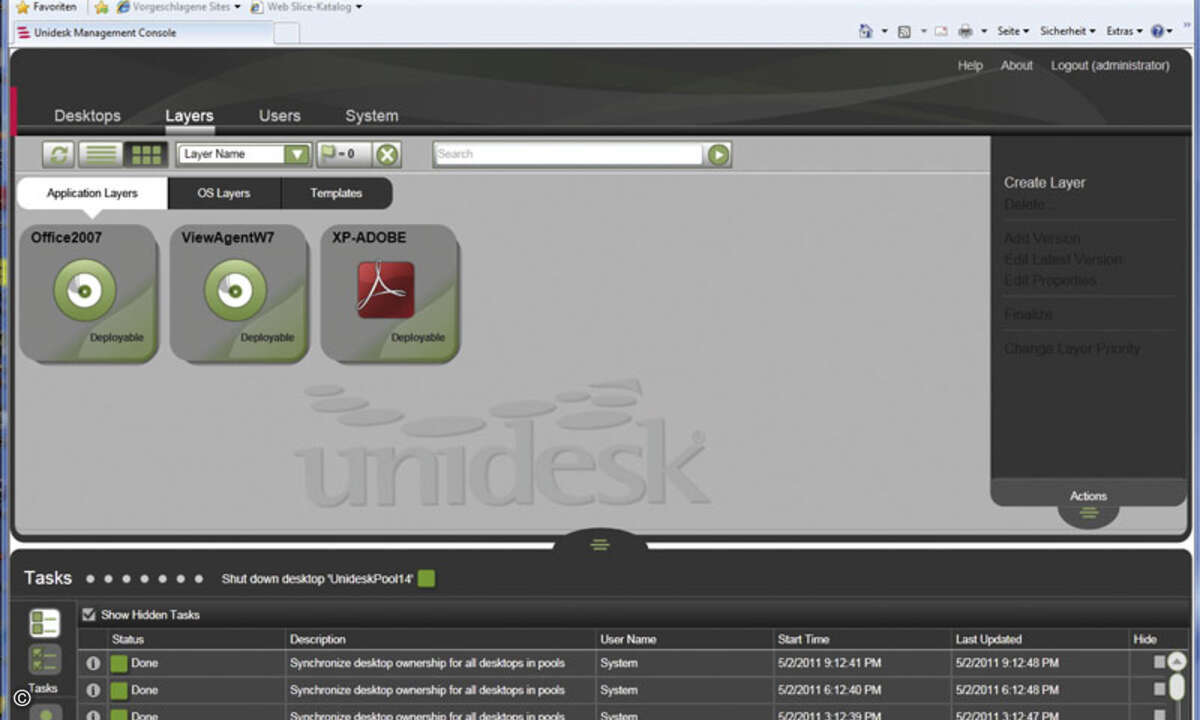Screen dimensions: 1200x720
Task: Click the 5/2/2011 6:12:40 PM start time cell
Action: pyautogui.click(x=829, y=690)
